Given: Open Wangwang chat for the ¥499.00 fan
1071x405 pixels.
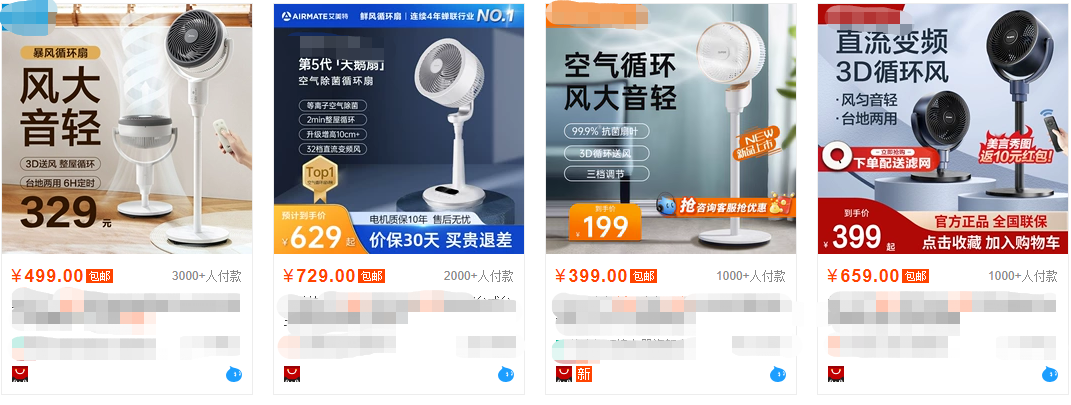Looking at the screenshot, I should click(234, 374).
